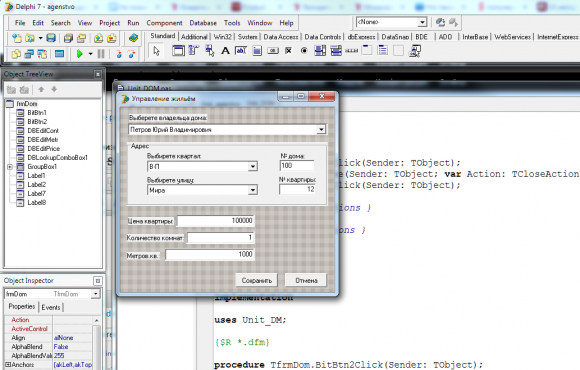
Task: Select the RadioButton component in the palette
Action: tap(304, 51)
